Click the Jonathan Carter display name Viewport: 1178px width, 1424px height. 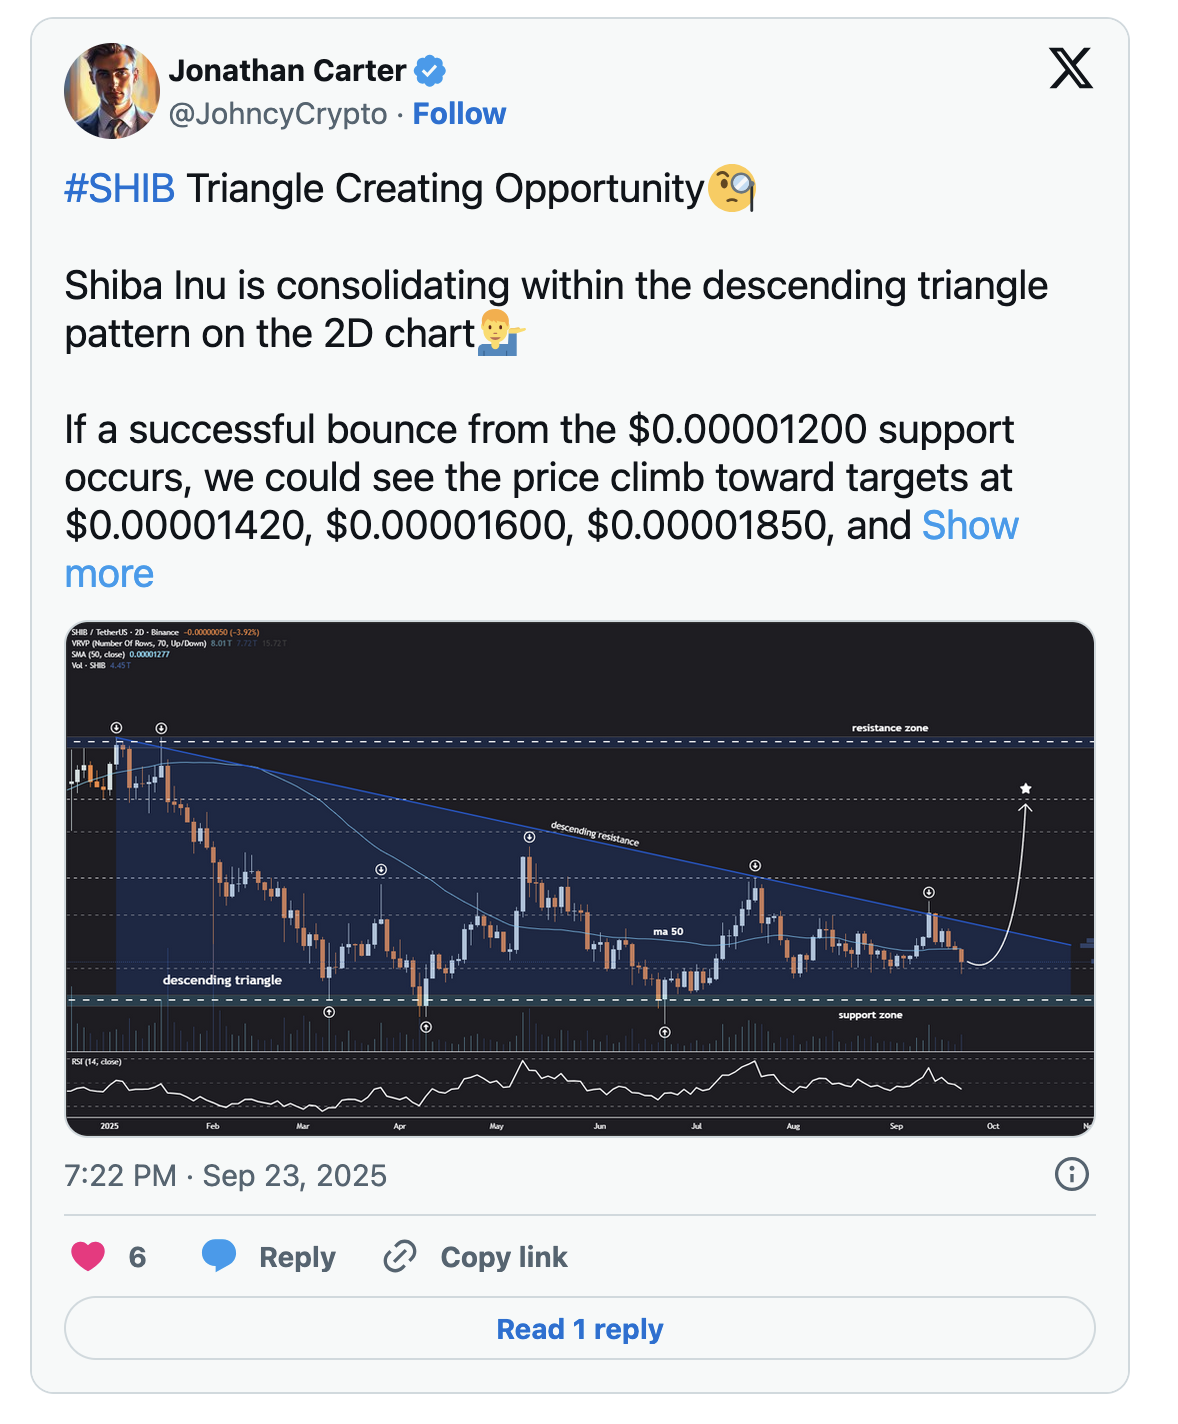(x=287, y=71)
